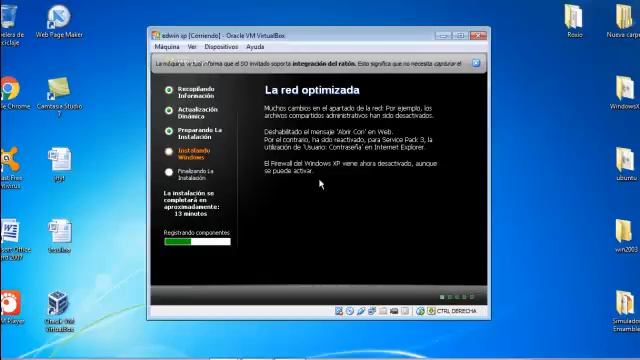The height and width of the screenshot is (360, 640).
Task: Click the La red optimizada heading
Action: pyautogui.click(x=312, y=90)
